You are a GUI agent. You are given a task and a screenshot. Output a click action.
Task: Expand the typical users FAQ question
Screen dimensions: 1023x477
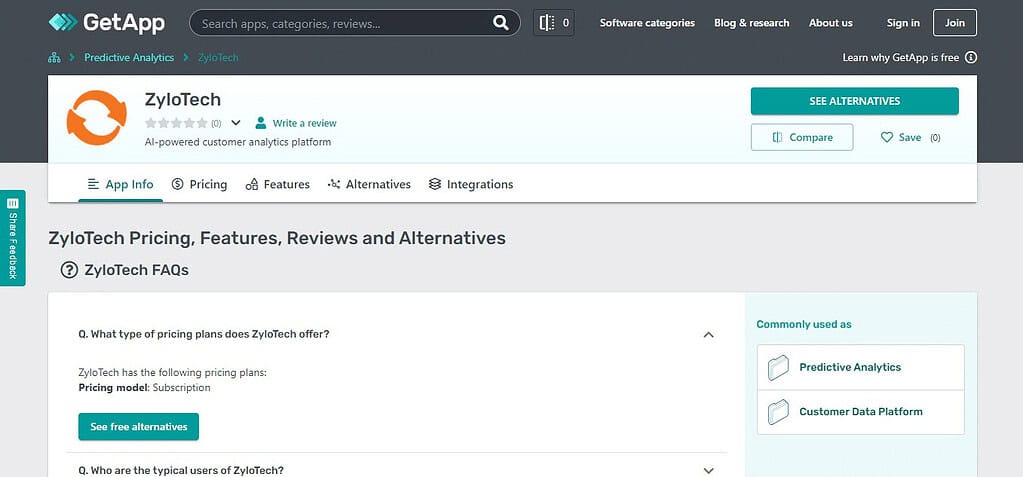tap(709, 470)
